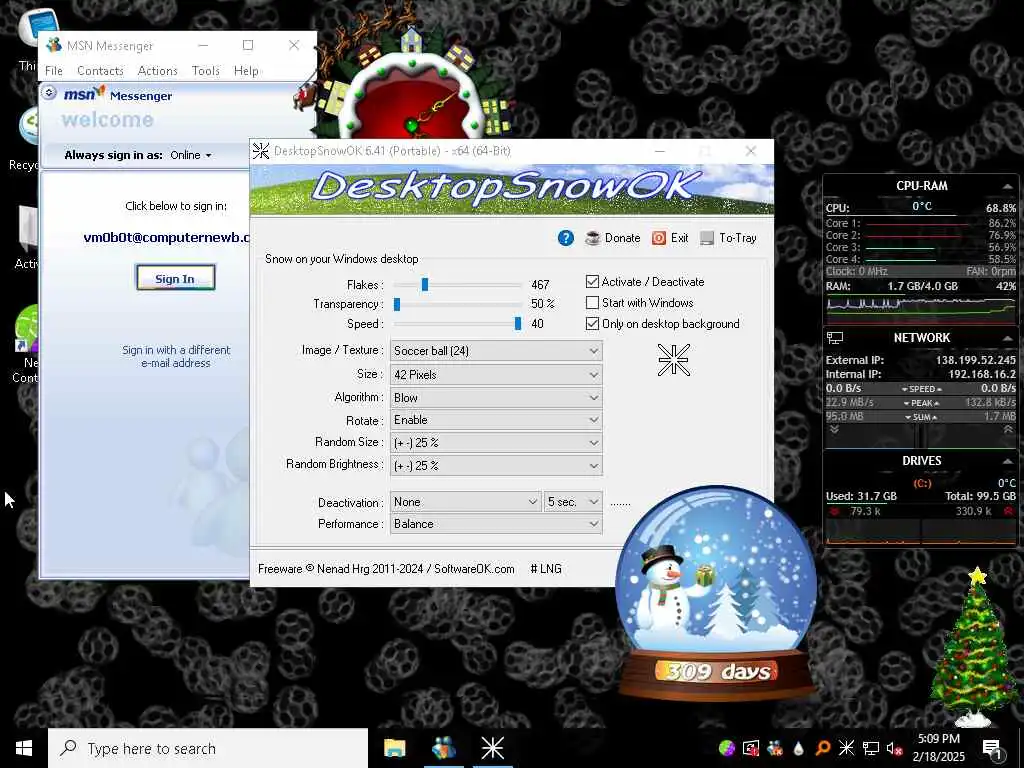
Task: Click the Christmas tree desktop decoration
Action: coord(974,647)
